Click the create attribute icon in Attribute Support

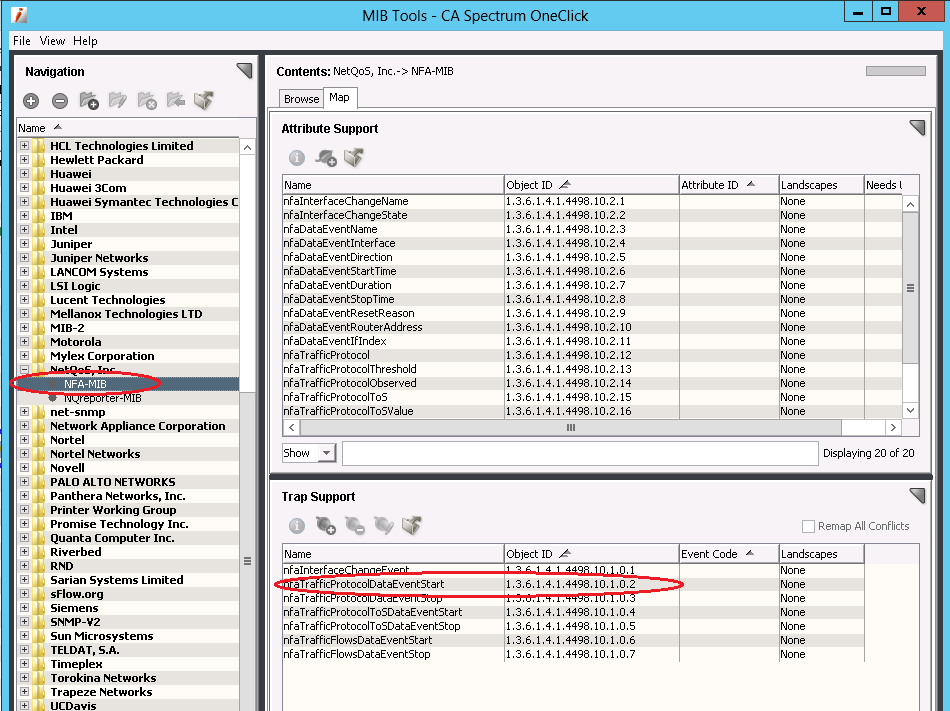pyautogui.click(x=326, y=158)
